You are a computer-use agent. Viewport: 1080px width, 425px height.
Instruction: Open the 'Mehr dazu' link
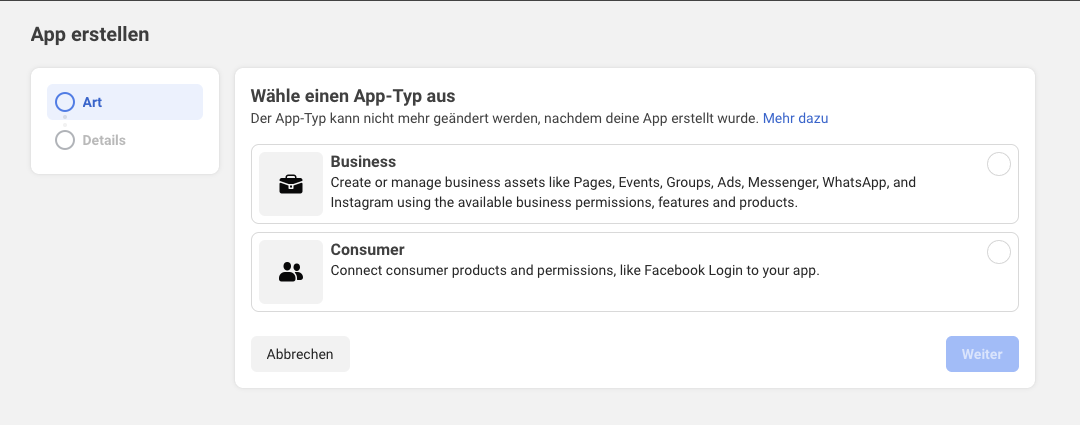click(x=795, y=118)
